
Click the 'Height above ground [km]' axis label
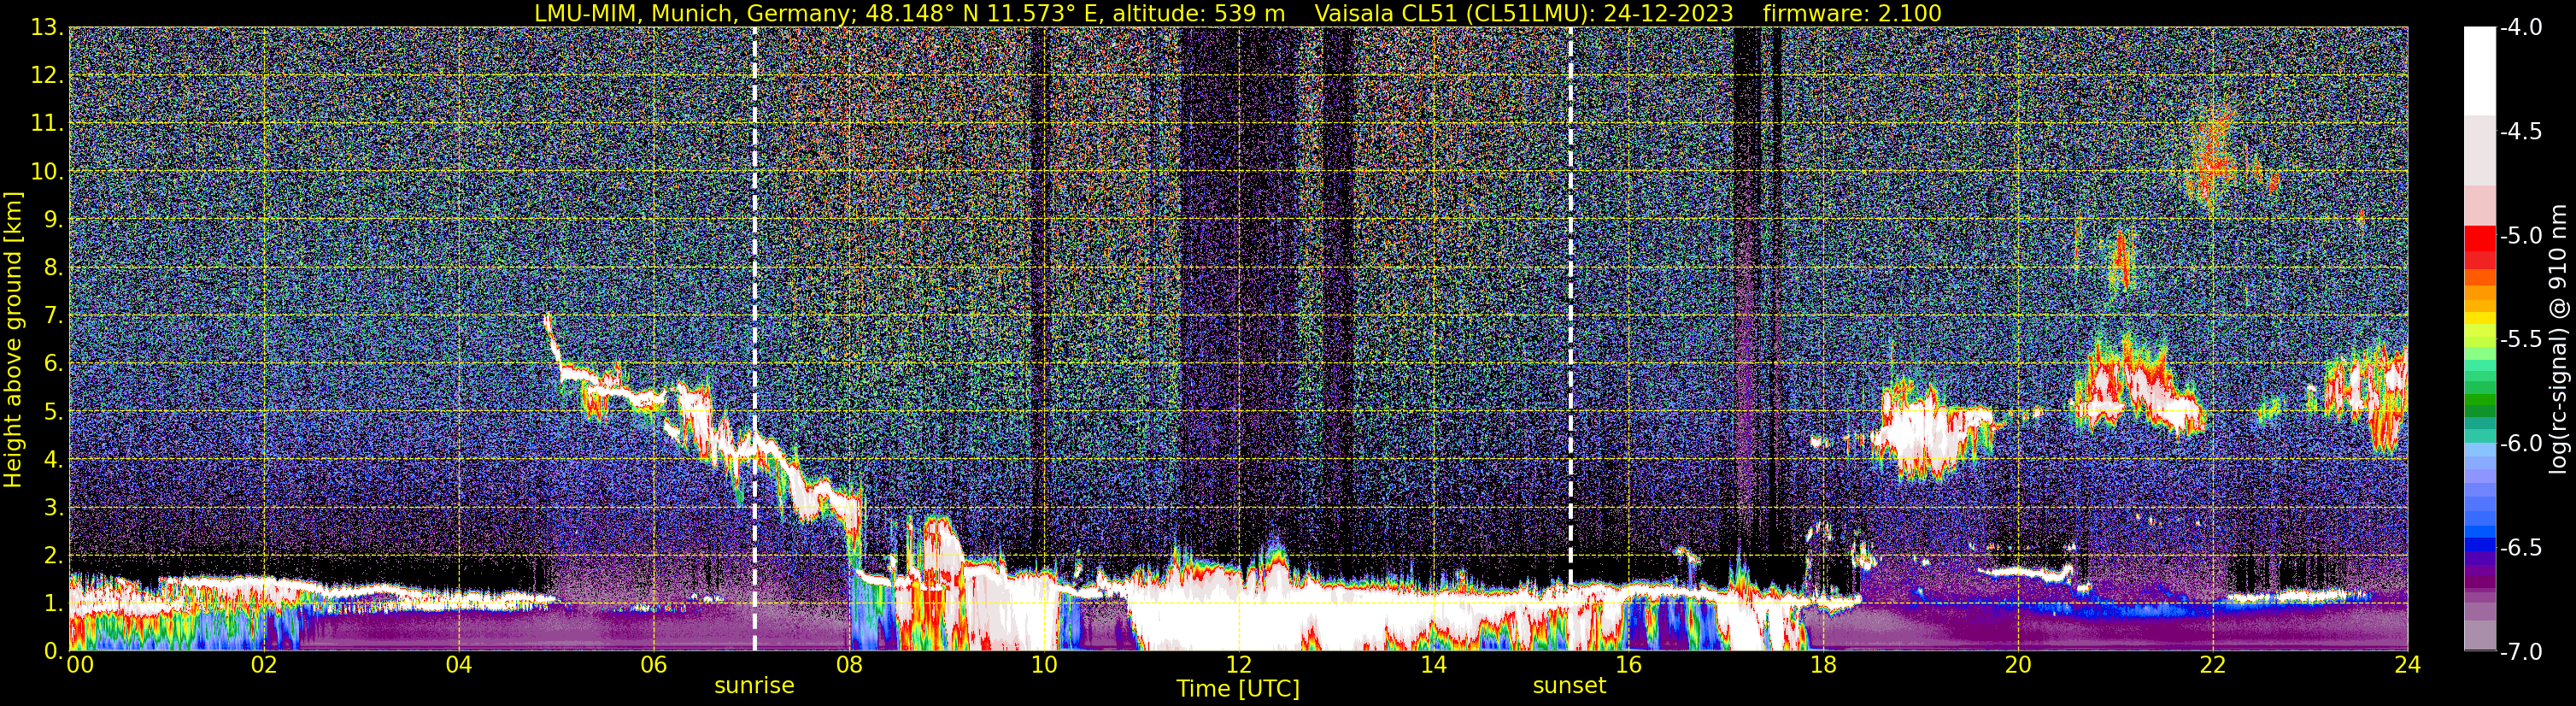[x=13, y=339]
